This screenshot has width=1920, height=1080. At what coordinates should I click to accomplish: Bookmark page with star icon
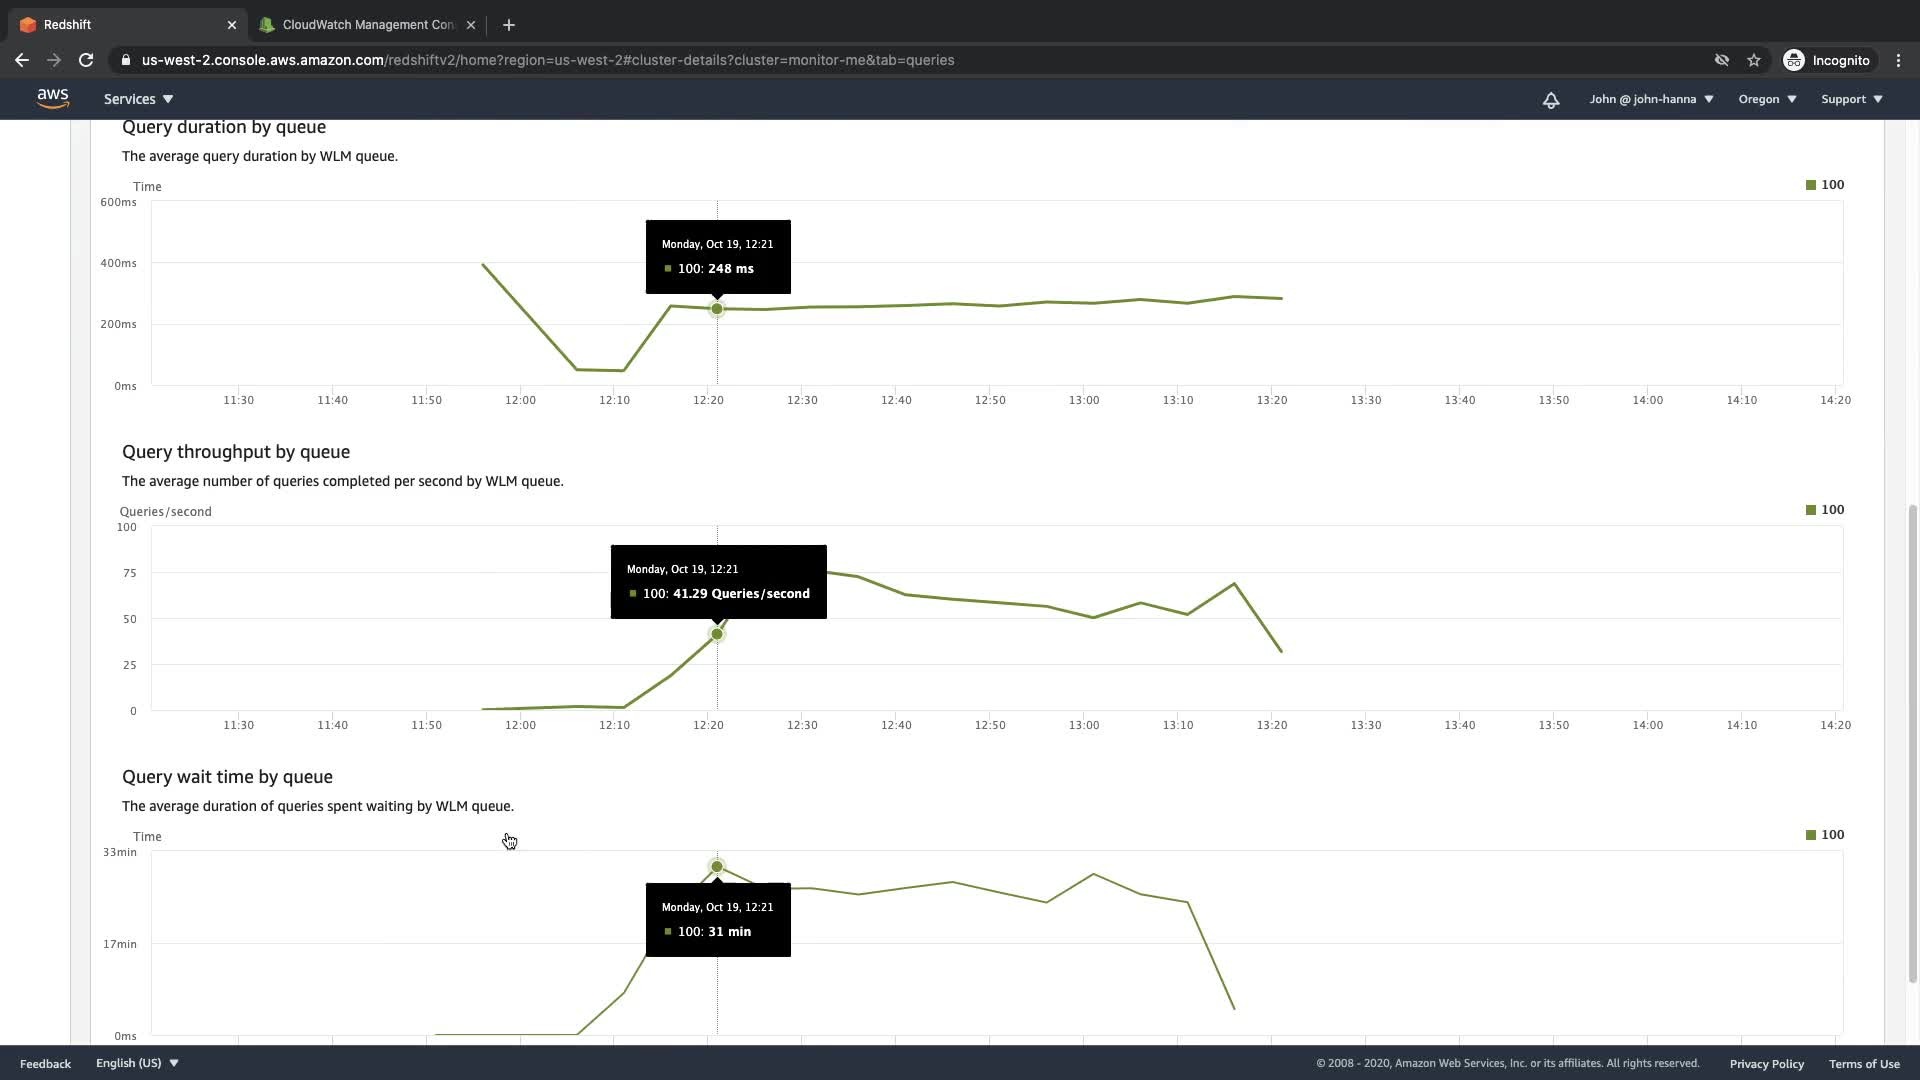point(1753,60)
